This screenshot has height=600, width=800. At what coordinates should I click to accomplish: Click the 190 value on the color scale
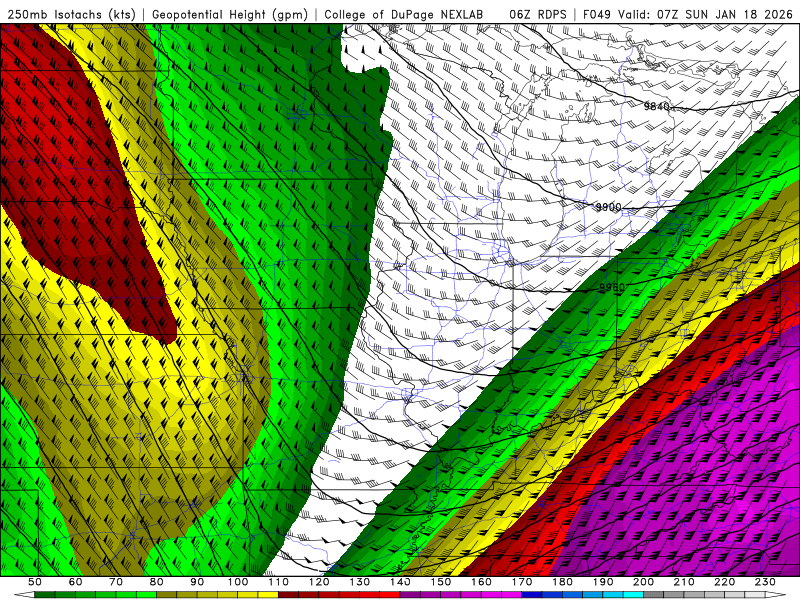603,582
